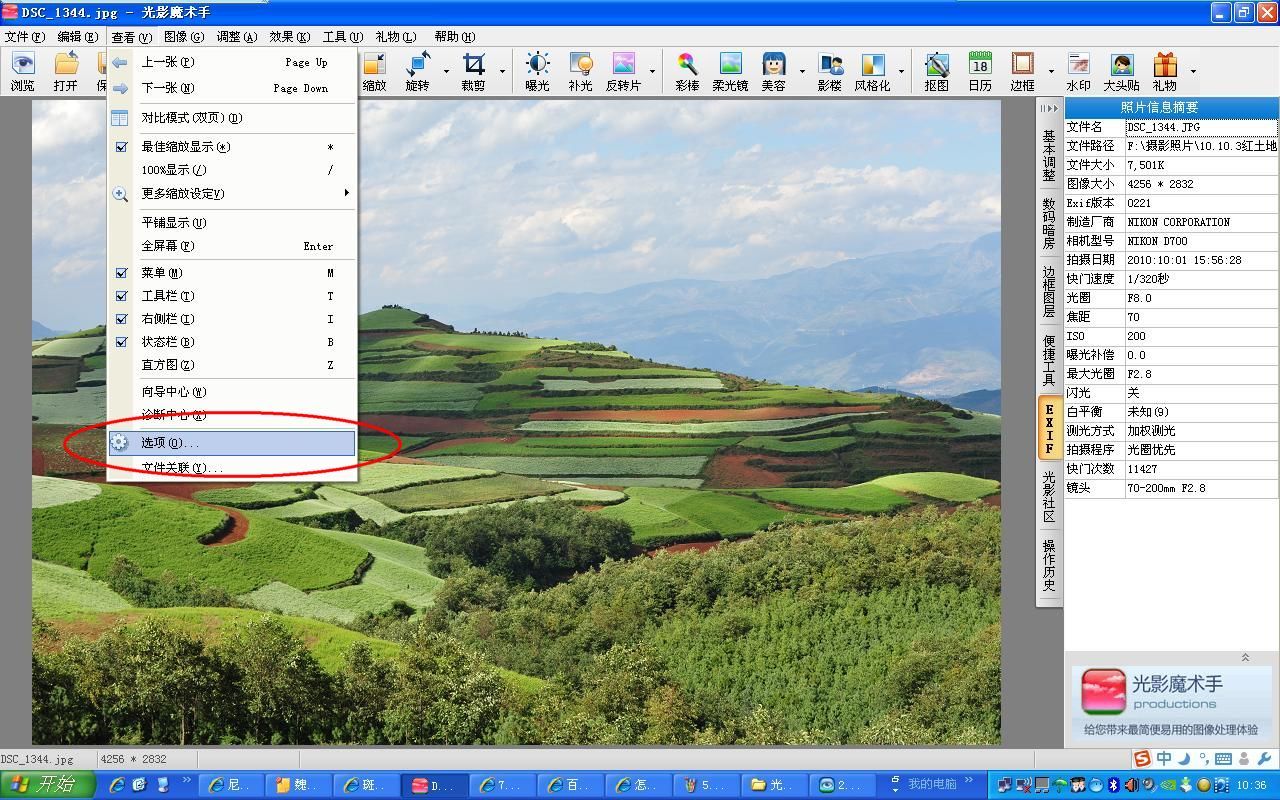1280x800 pixels.
Task: Open the 曝光 exposure tool
Action: (x=537, y=72)
